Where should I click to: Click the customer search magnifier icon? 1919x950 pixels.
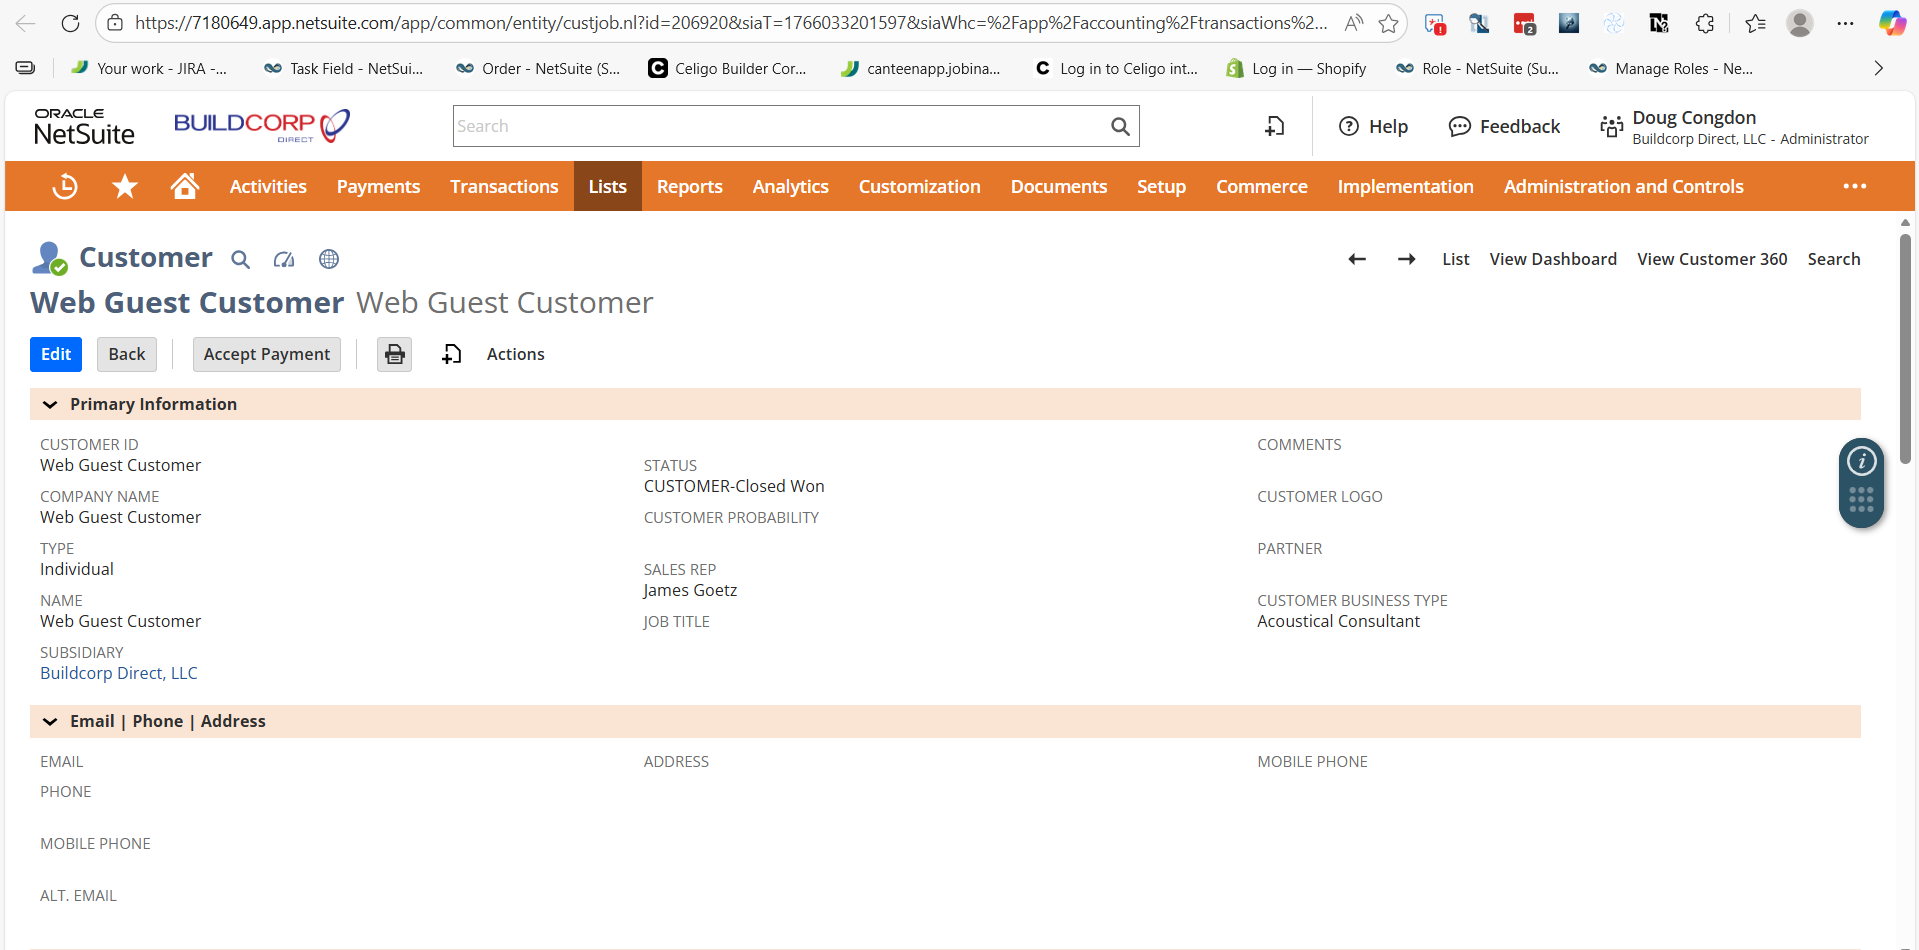[240, 260]
